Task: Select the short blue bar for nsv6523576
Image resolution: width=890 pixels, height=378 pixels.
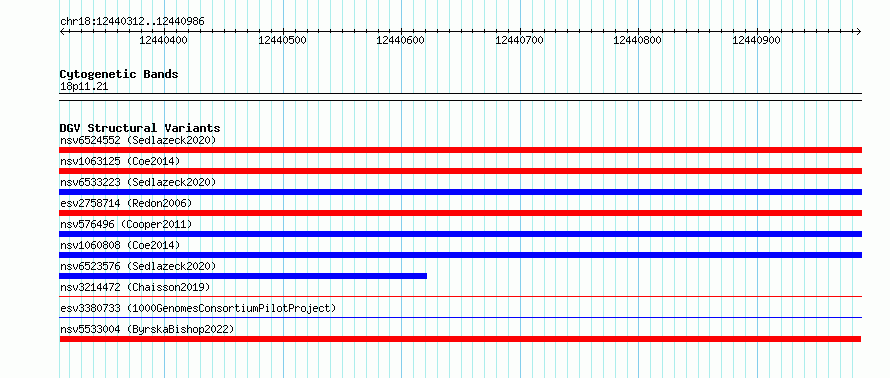Action: tap(243, 276)
